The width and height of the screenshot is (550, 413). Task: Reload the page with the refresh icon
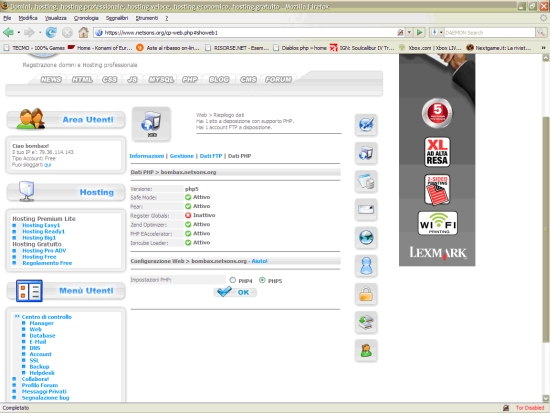(x=51, y=32)
